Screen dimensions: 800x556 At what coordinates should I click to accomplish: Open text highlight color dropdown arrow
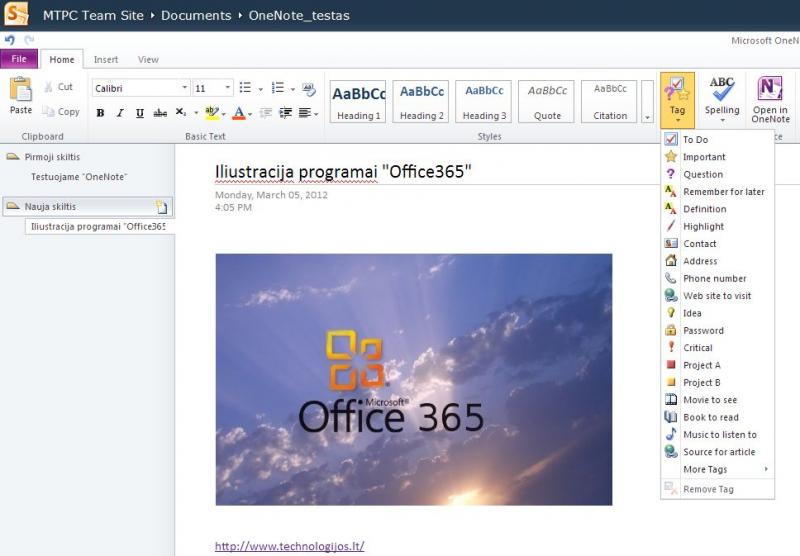coord(223,114)
